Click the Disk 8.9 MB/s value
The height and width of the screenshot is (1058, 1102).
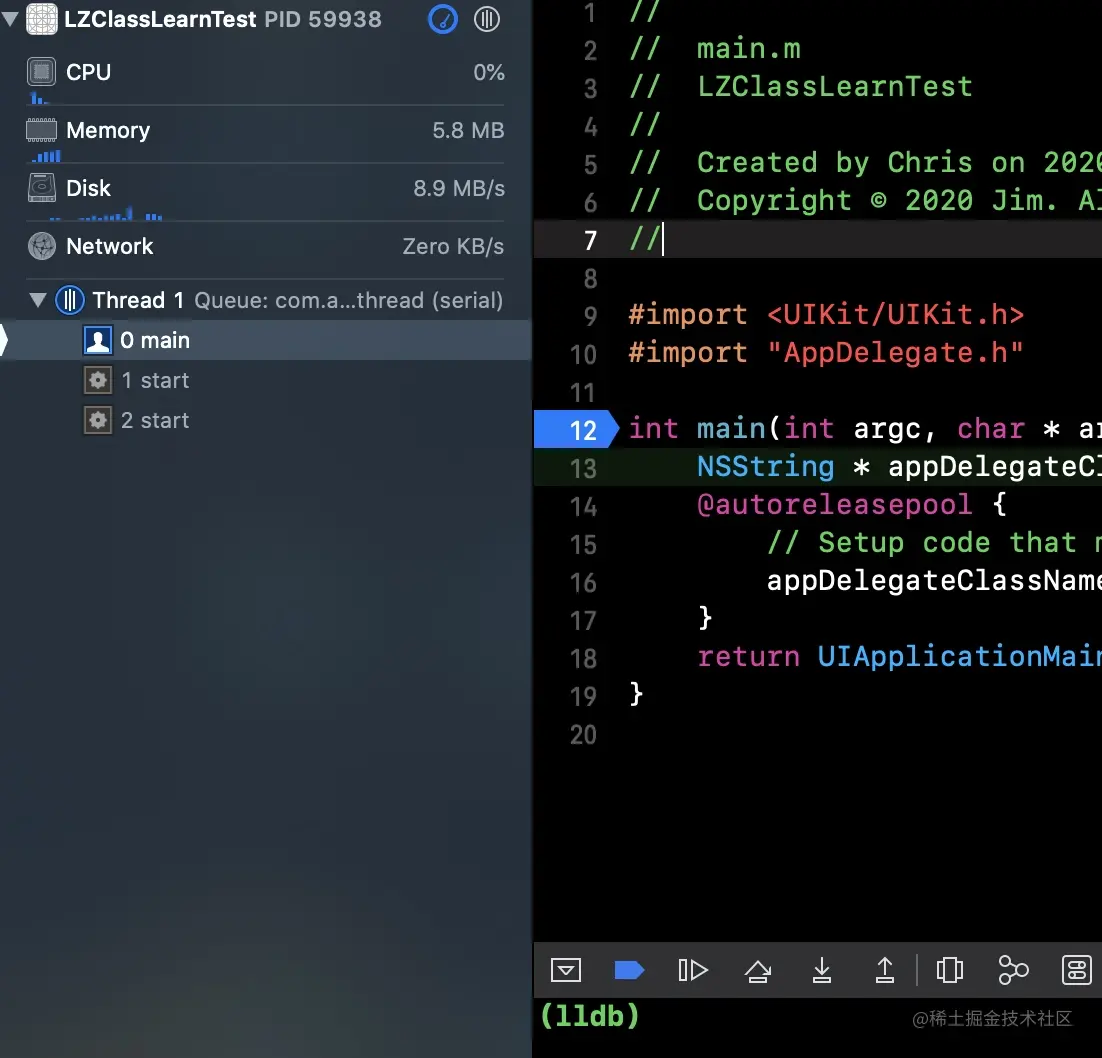pos(459,188)
